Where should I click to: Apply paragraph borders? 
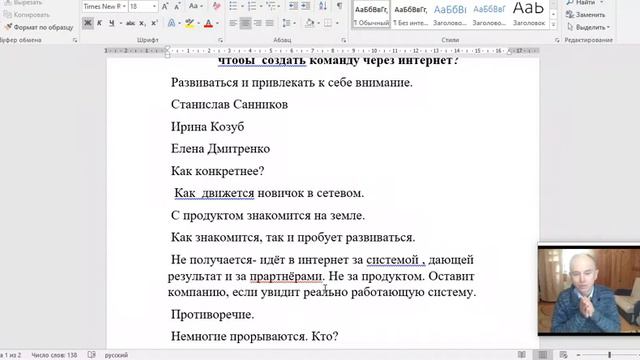tap(328, 23)
